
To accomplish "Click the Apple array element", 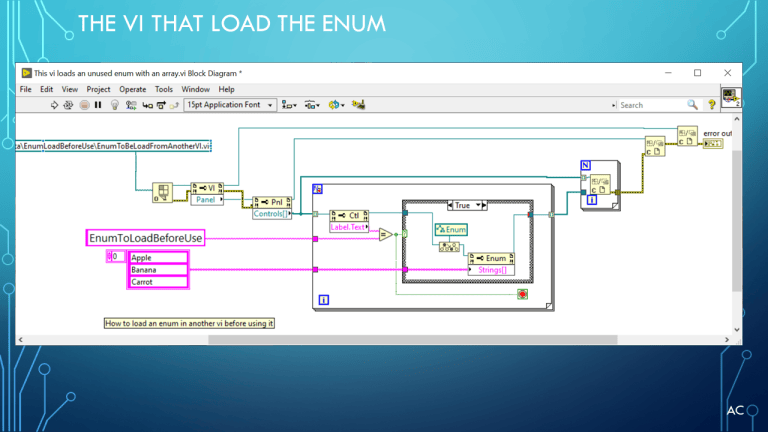I will pyautogui.click(x=158, y=258).
